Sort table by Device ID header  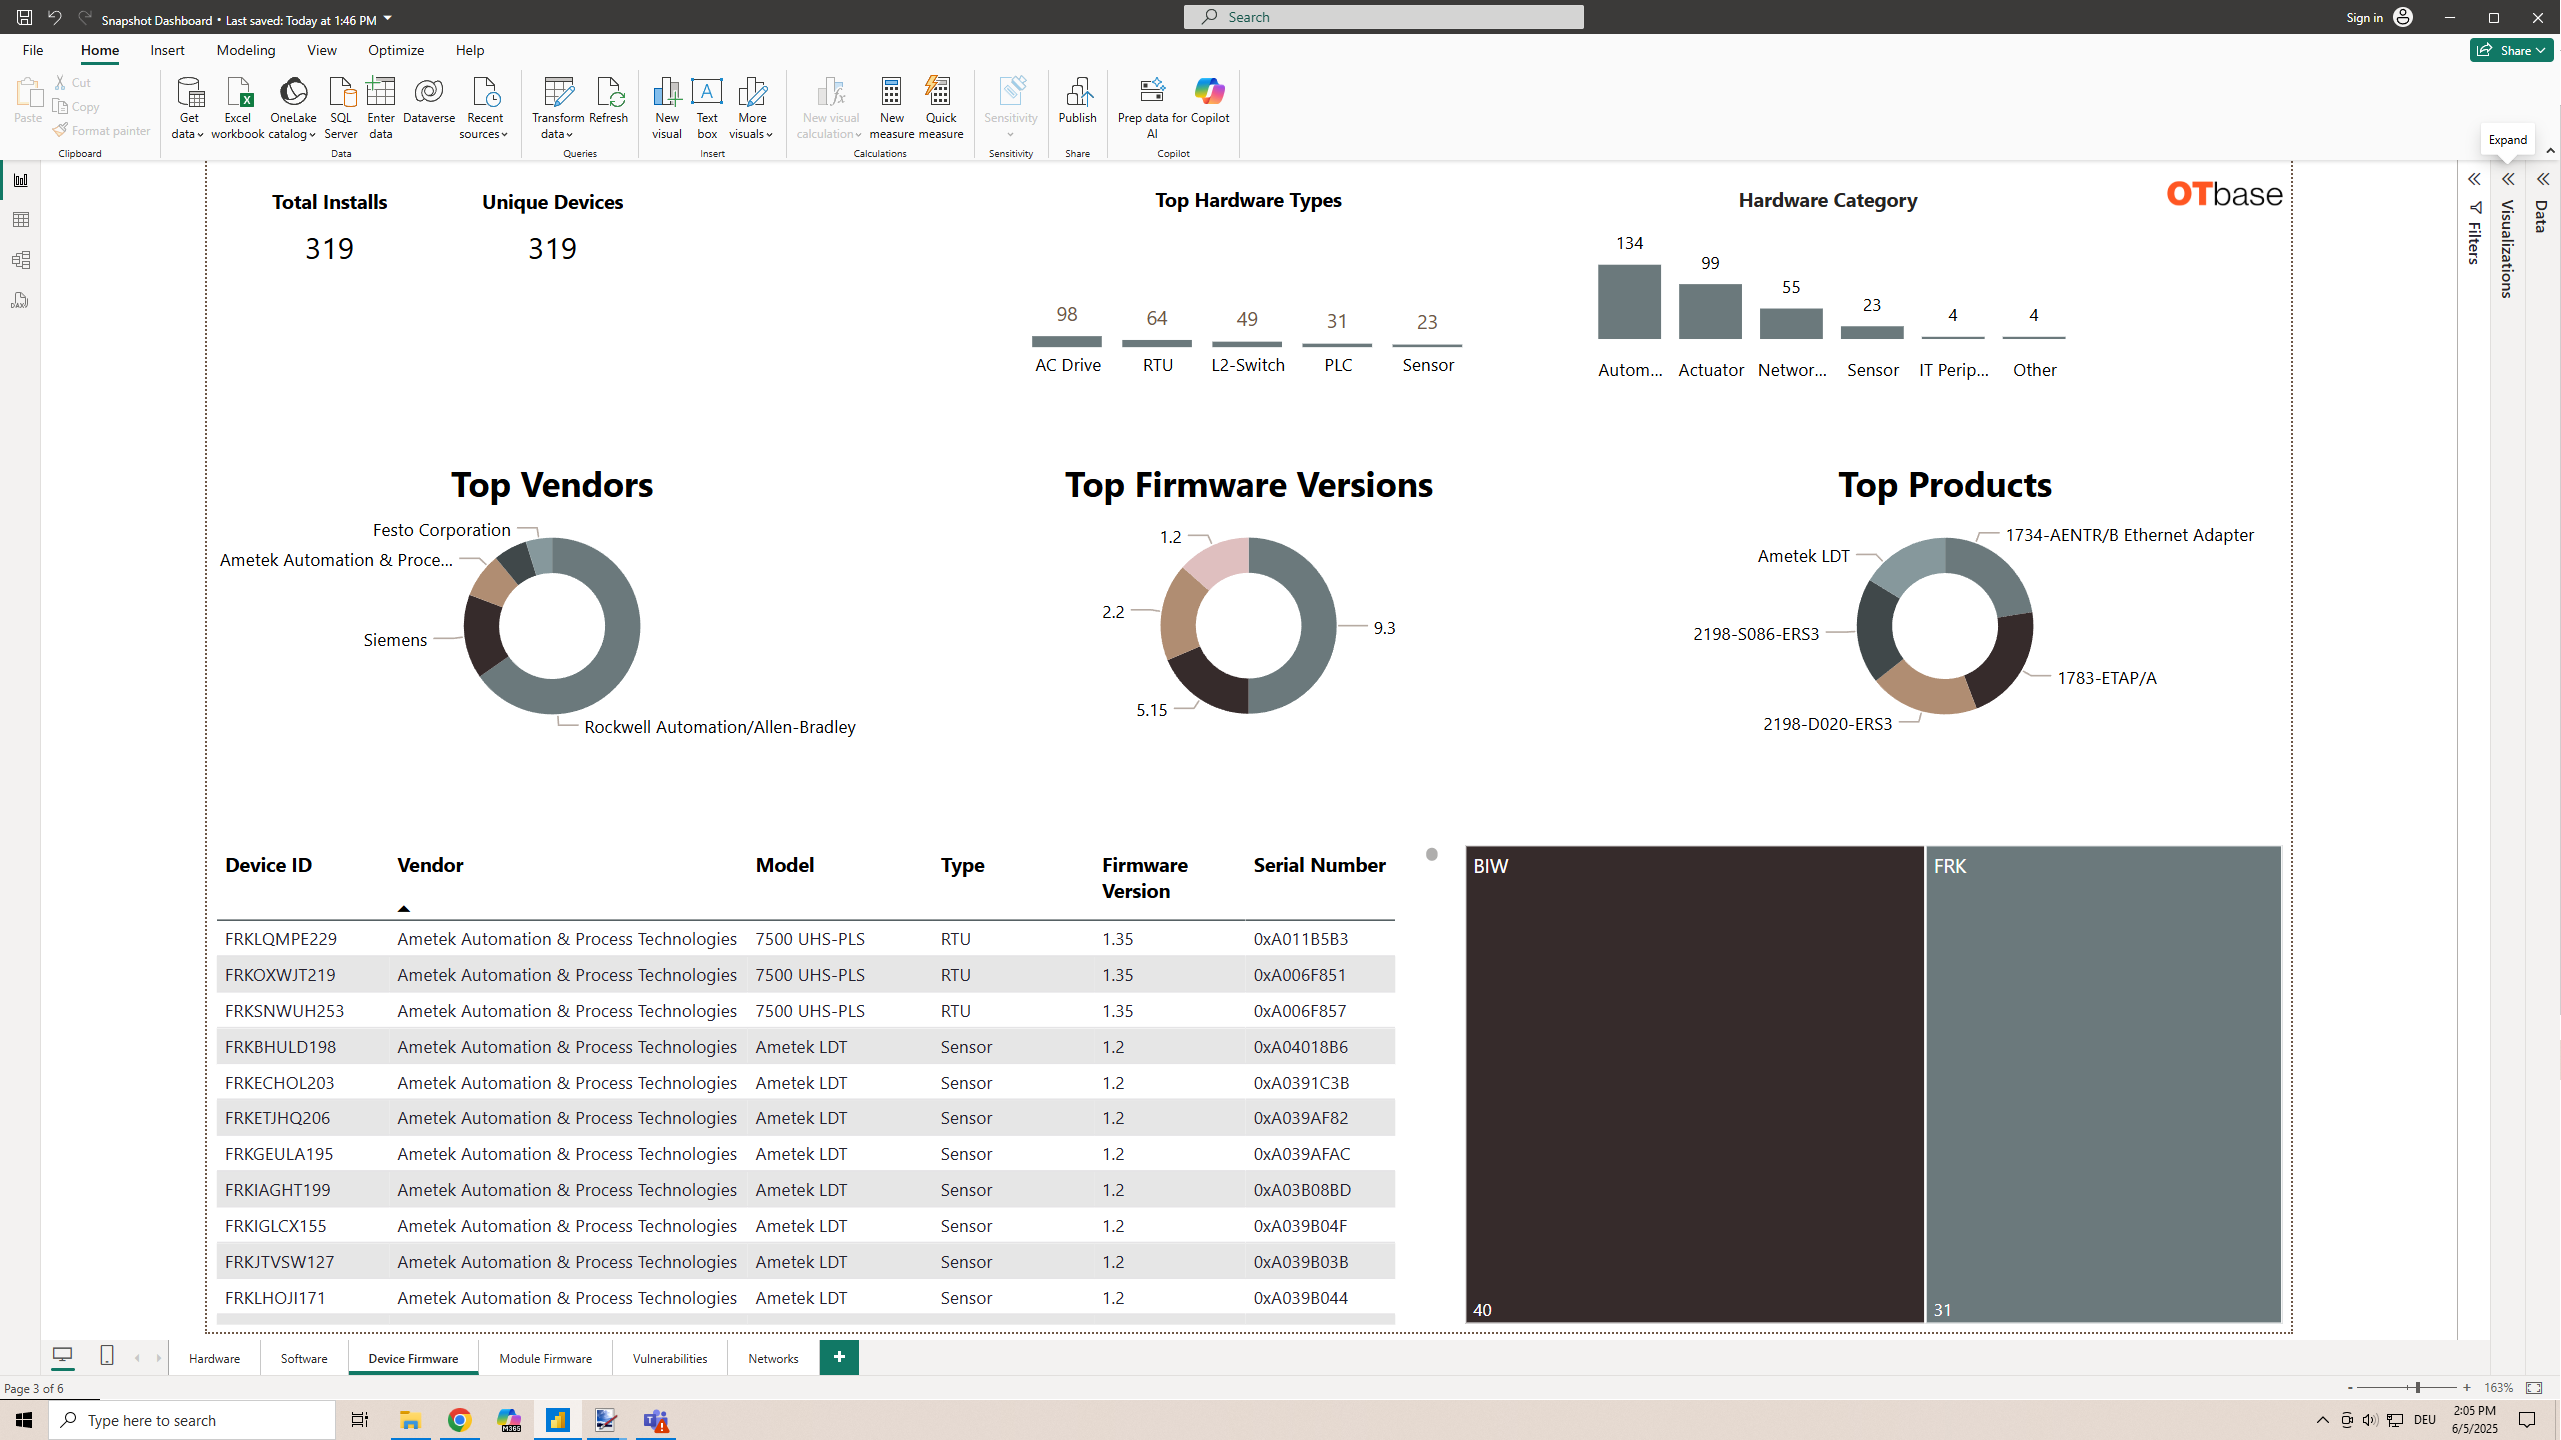(268, 865)
